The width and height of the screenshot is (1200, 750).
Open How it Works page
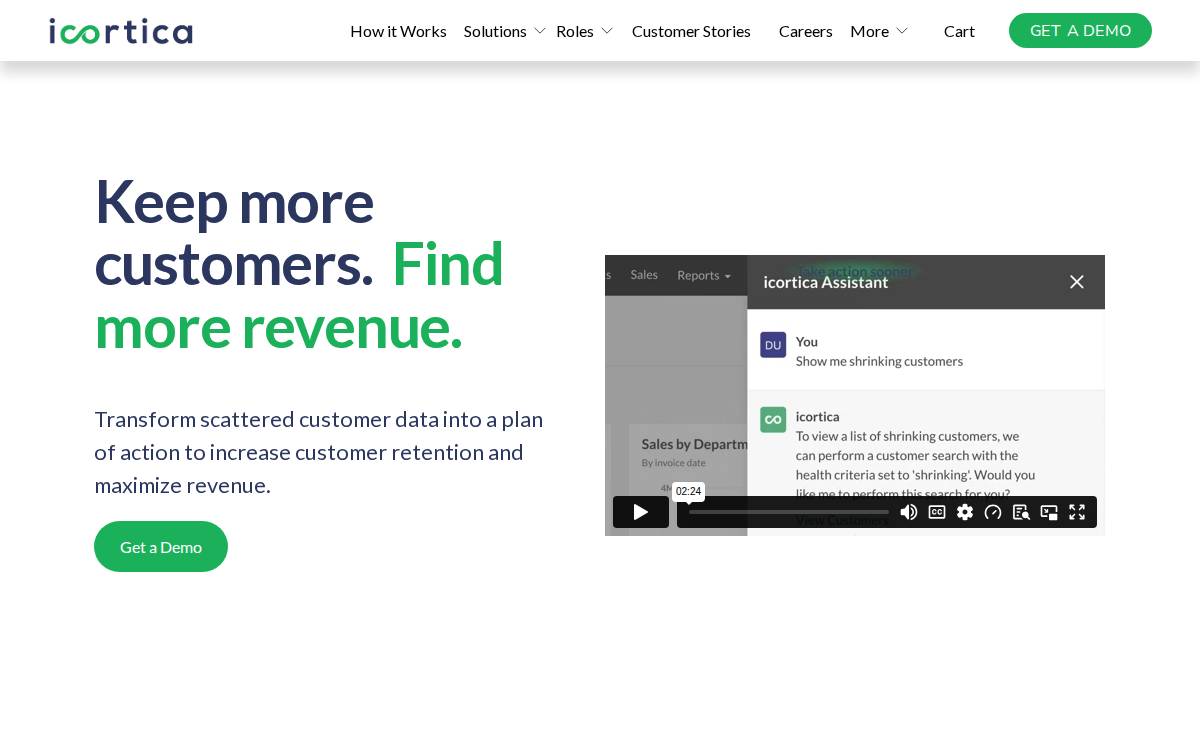pos(398,31)
